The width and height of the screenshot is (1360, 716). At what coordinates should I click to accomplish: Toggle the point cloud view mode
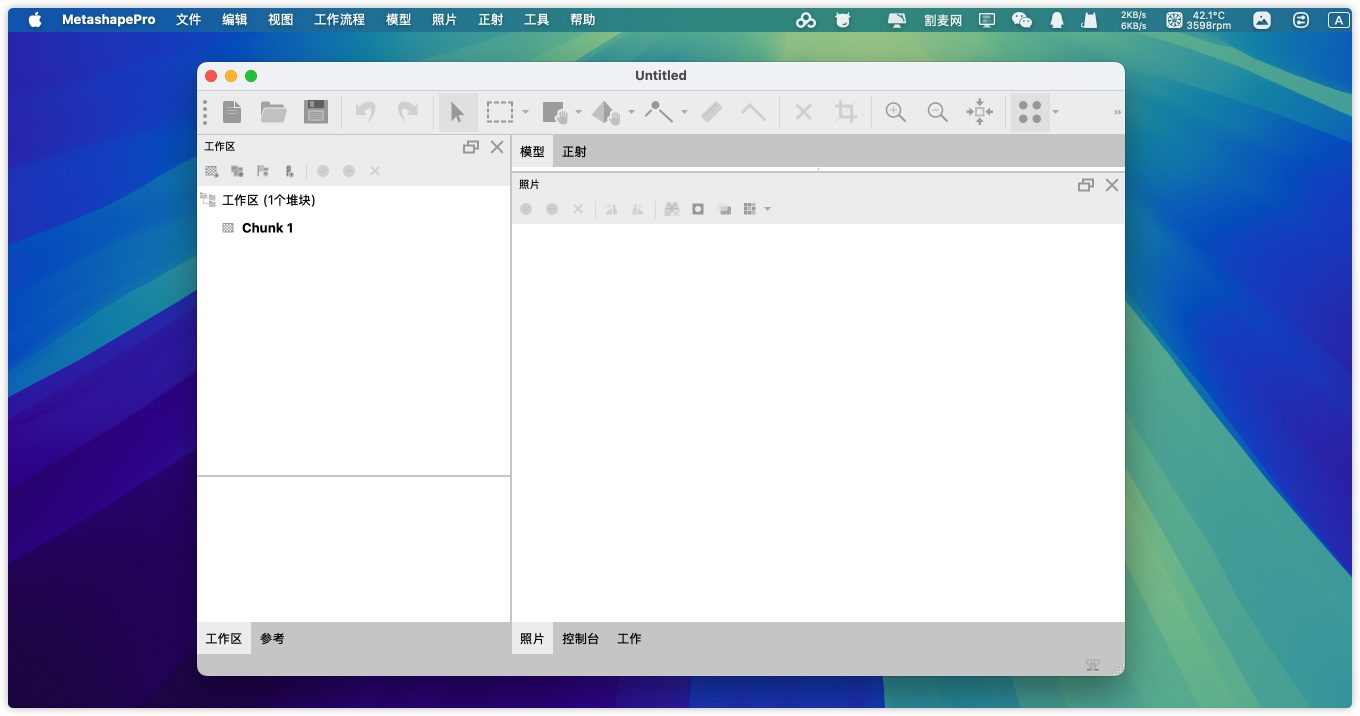1029,112
